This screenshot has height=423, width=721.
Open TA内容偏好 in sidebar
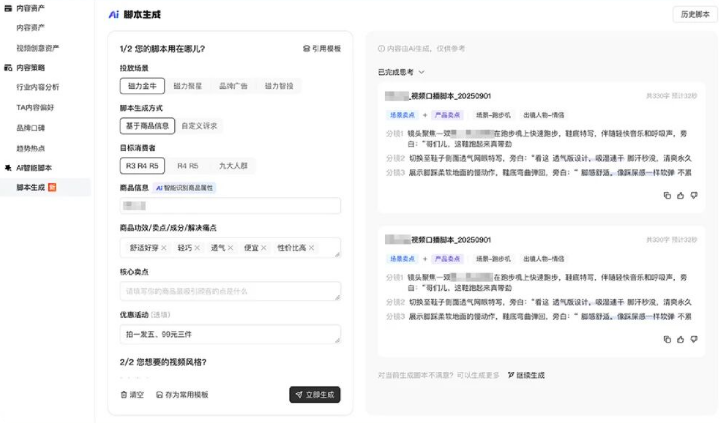click(35, 107)
